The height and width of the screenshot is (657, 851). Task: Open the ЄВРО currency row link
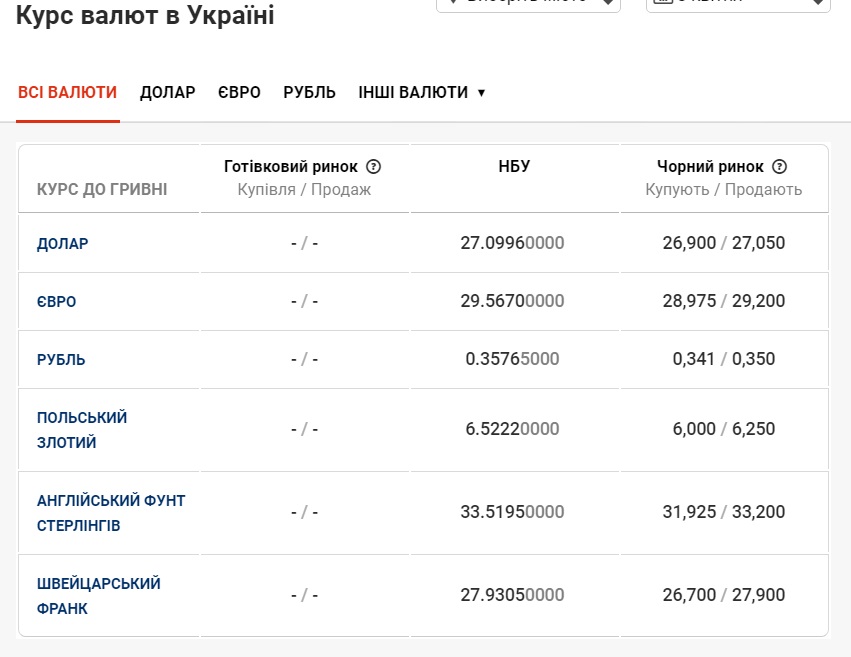(x=57, y=302)
